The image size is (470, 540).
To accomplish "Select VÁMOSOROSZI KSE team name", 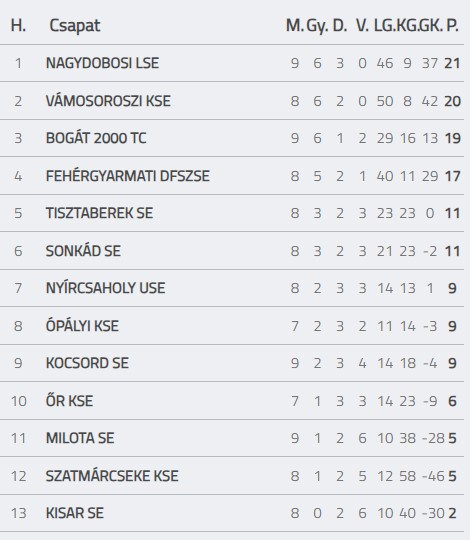I will 108,101.
